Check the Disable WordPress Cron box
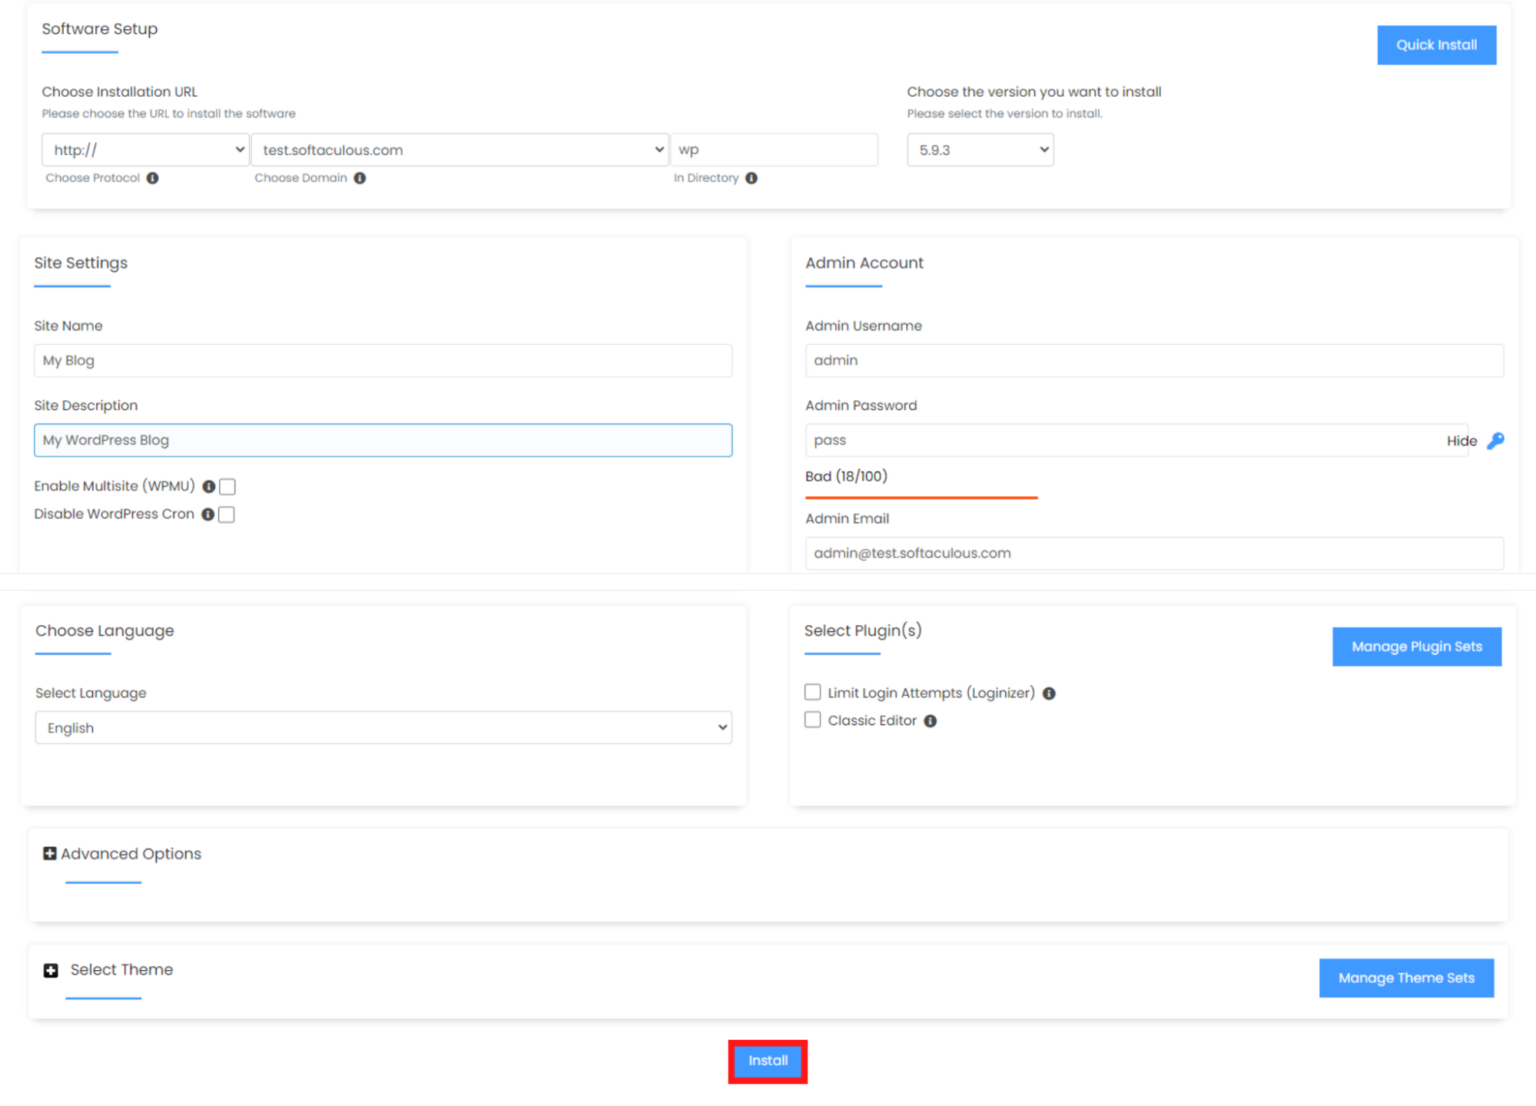 point(227,514)
